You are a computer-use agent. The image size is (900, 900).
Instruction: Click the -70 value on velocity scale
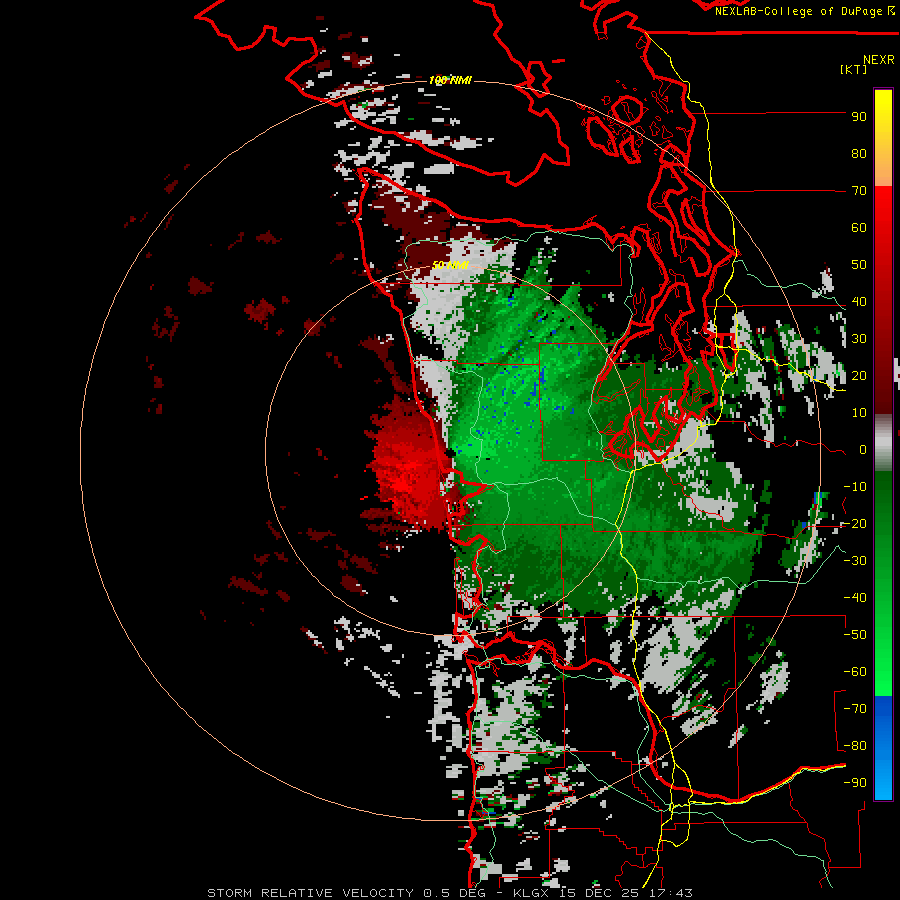click(855, 709)
